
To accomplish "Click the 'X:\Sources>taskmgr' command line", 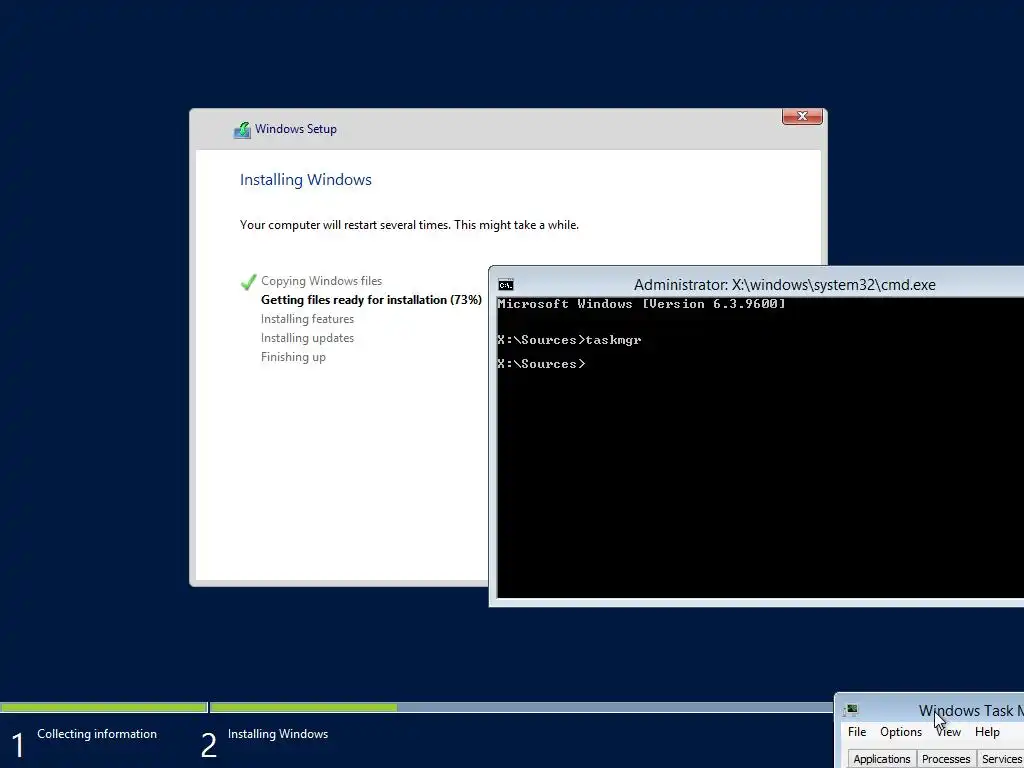I will [x=569, y=340].
